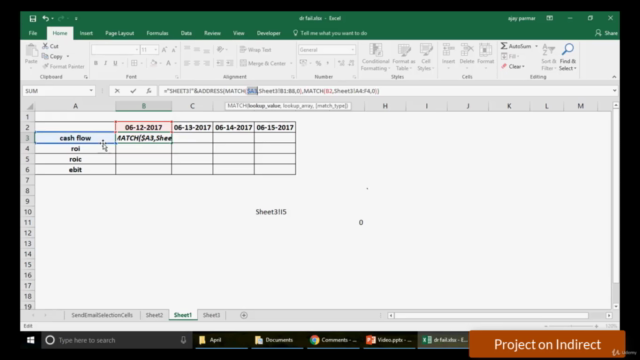Toggle Bold formatting
The image size is (640, 360).
pos(96,63)
